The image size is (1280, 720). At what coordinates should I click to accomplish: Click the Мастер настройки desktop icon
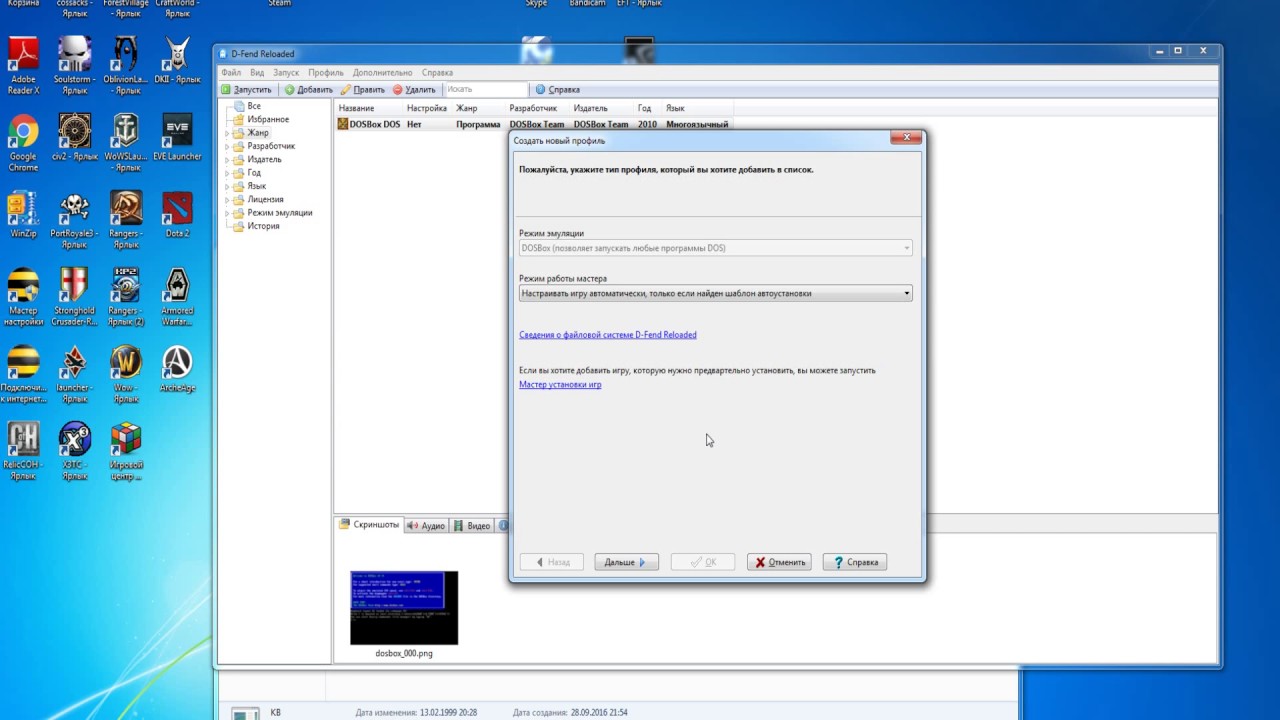point(23,297)
